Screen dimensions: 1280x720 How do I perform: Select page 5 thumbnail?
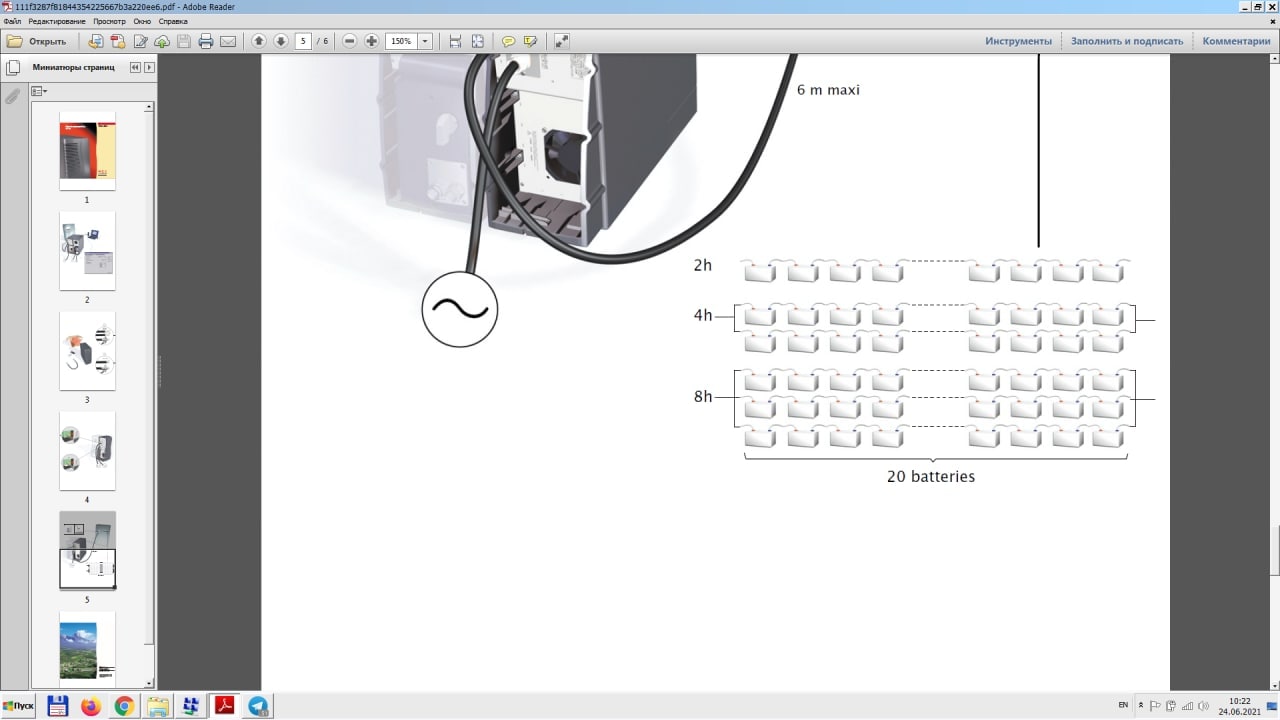(x=87, y=550)
